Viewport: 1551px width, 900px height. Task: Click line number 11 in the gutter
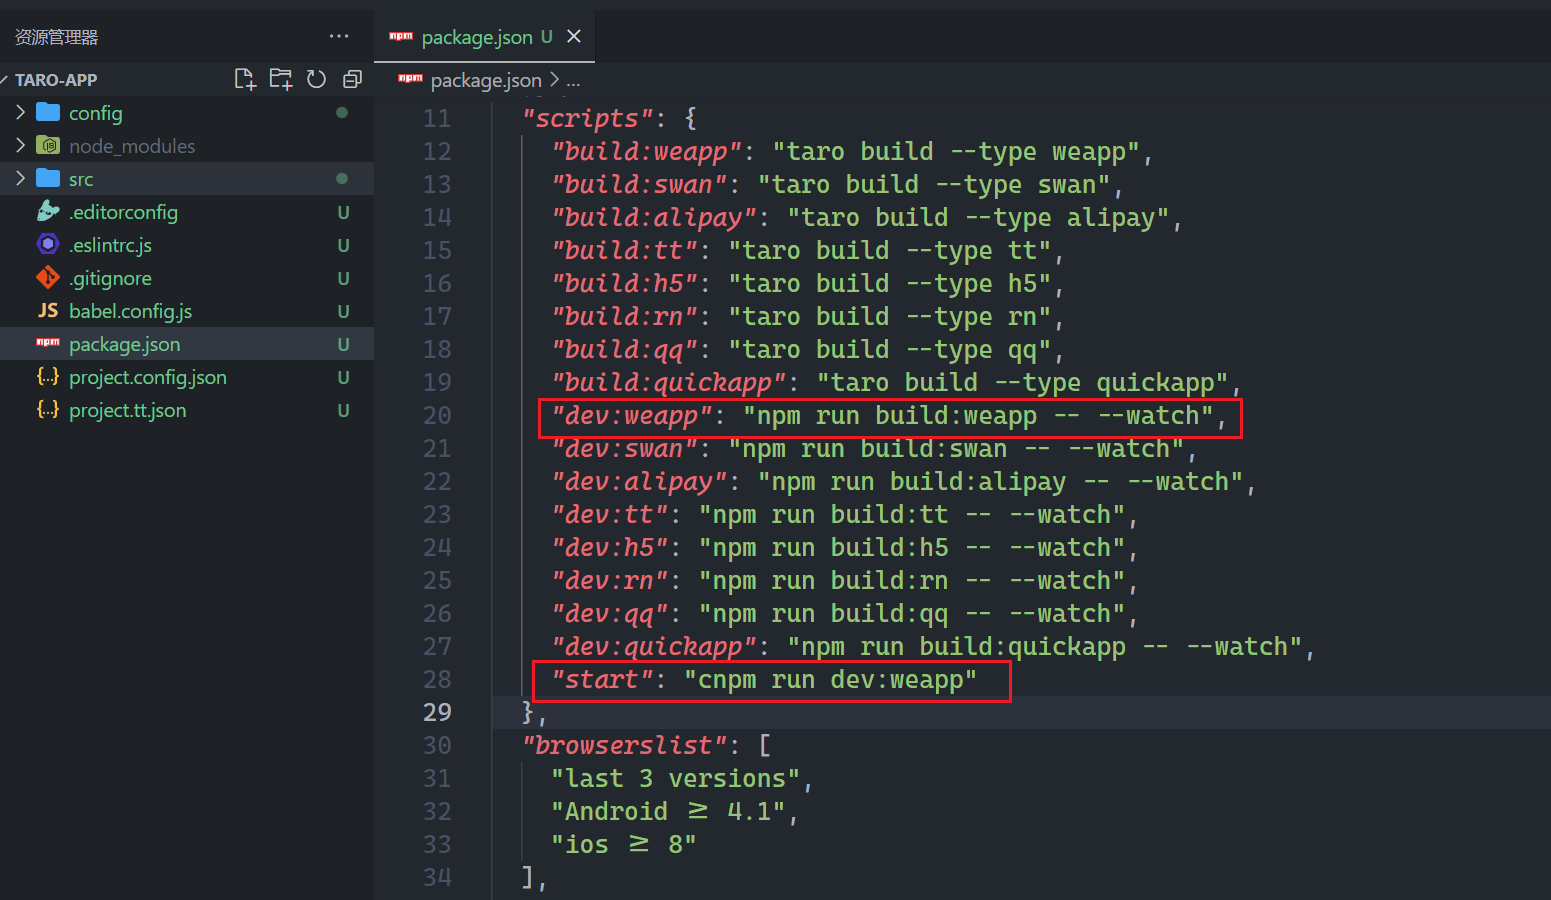pos(437,118)
